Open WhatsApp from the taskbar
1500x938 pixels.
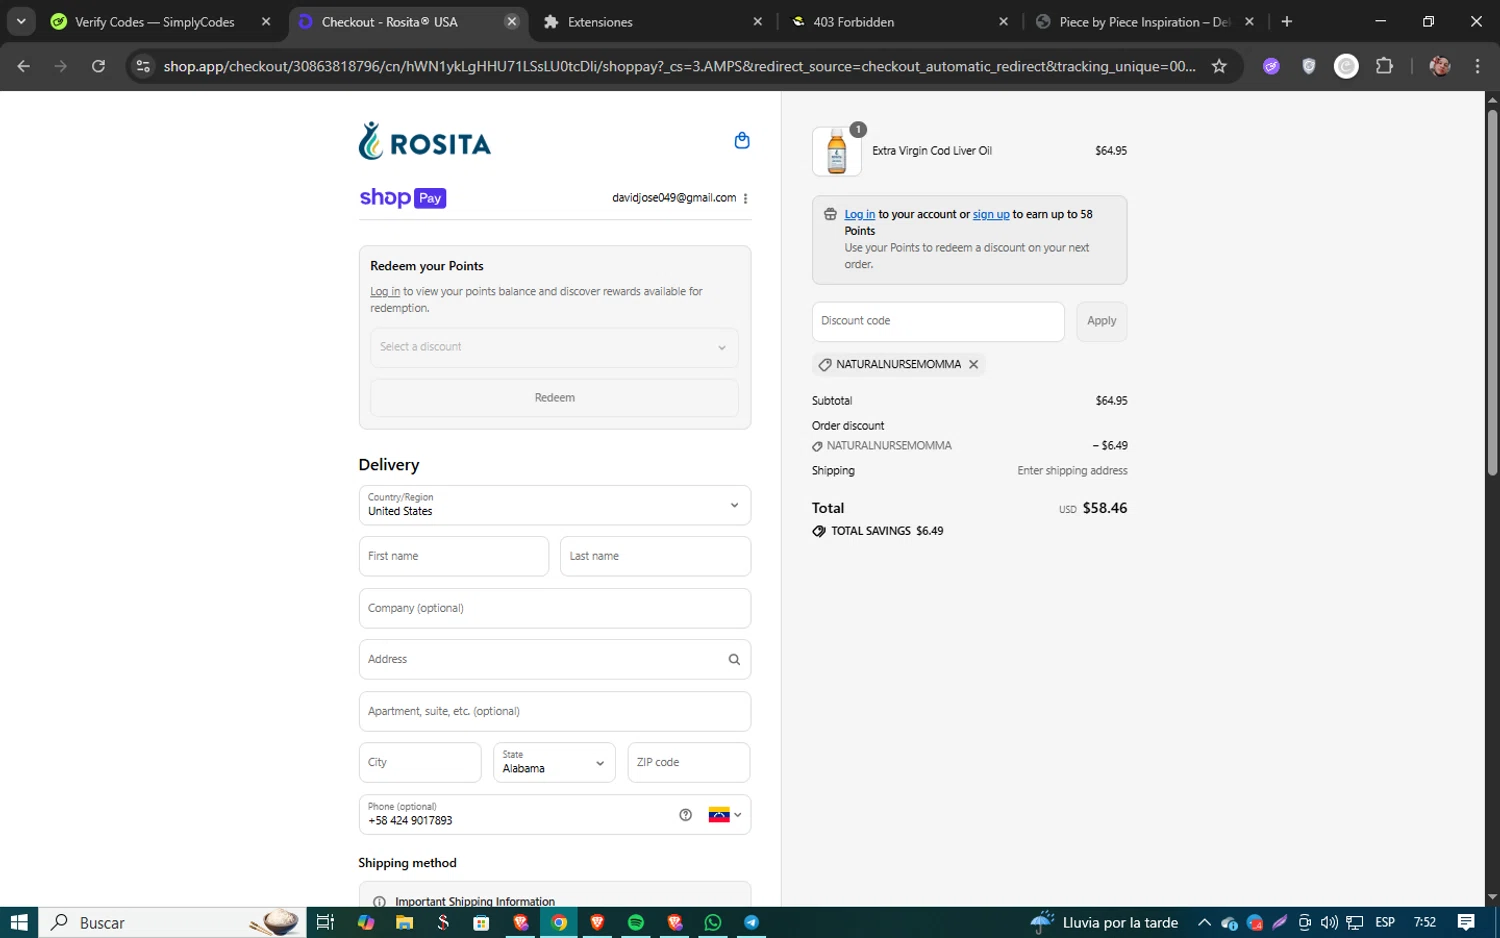(713, 922)
